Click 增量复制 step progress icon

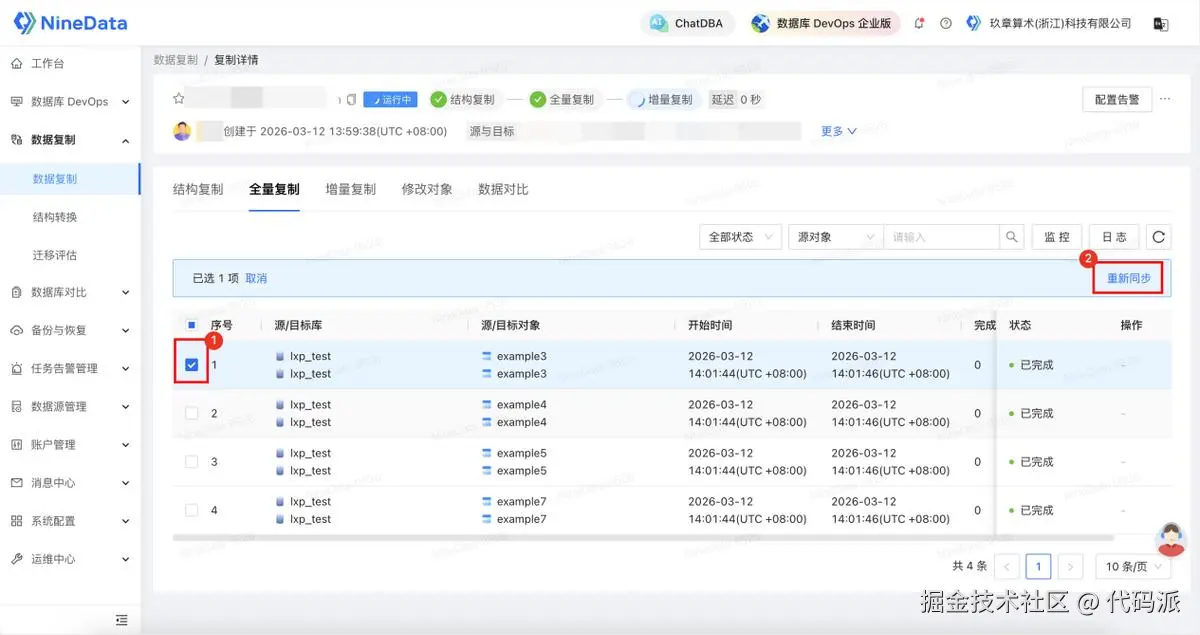[637, 99]
